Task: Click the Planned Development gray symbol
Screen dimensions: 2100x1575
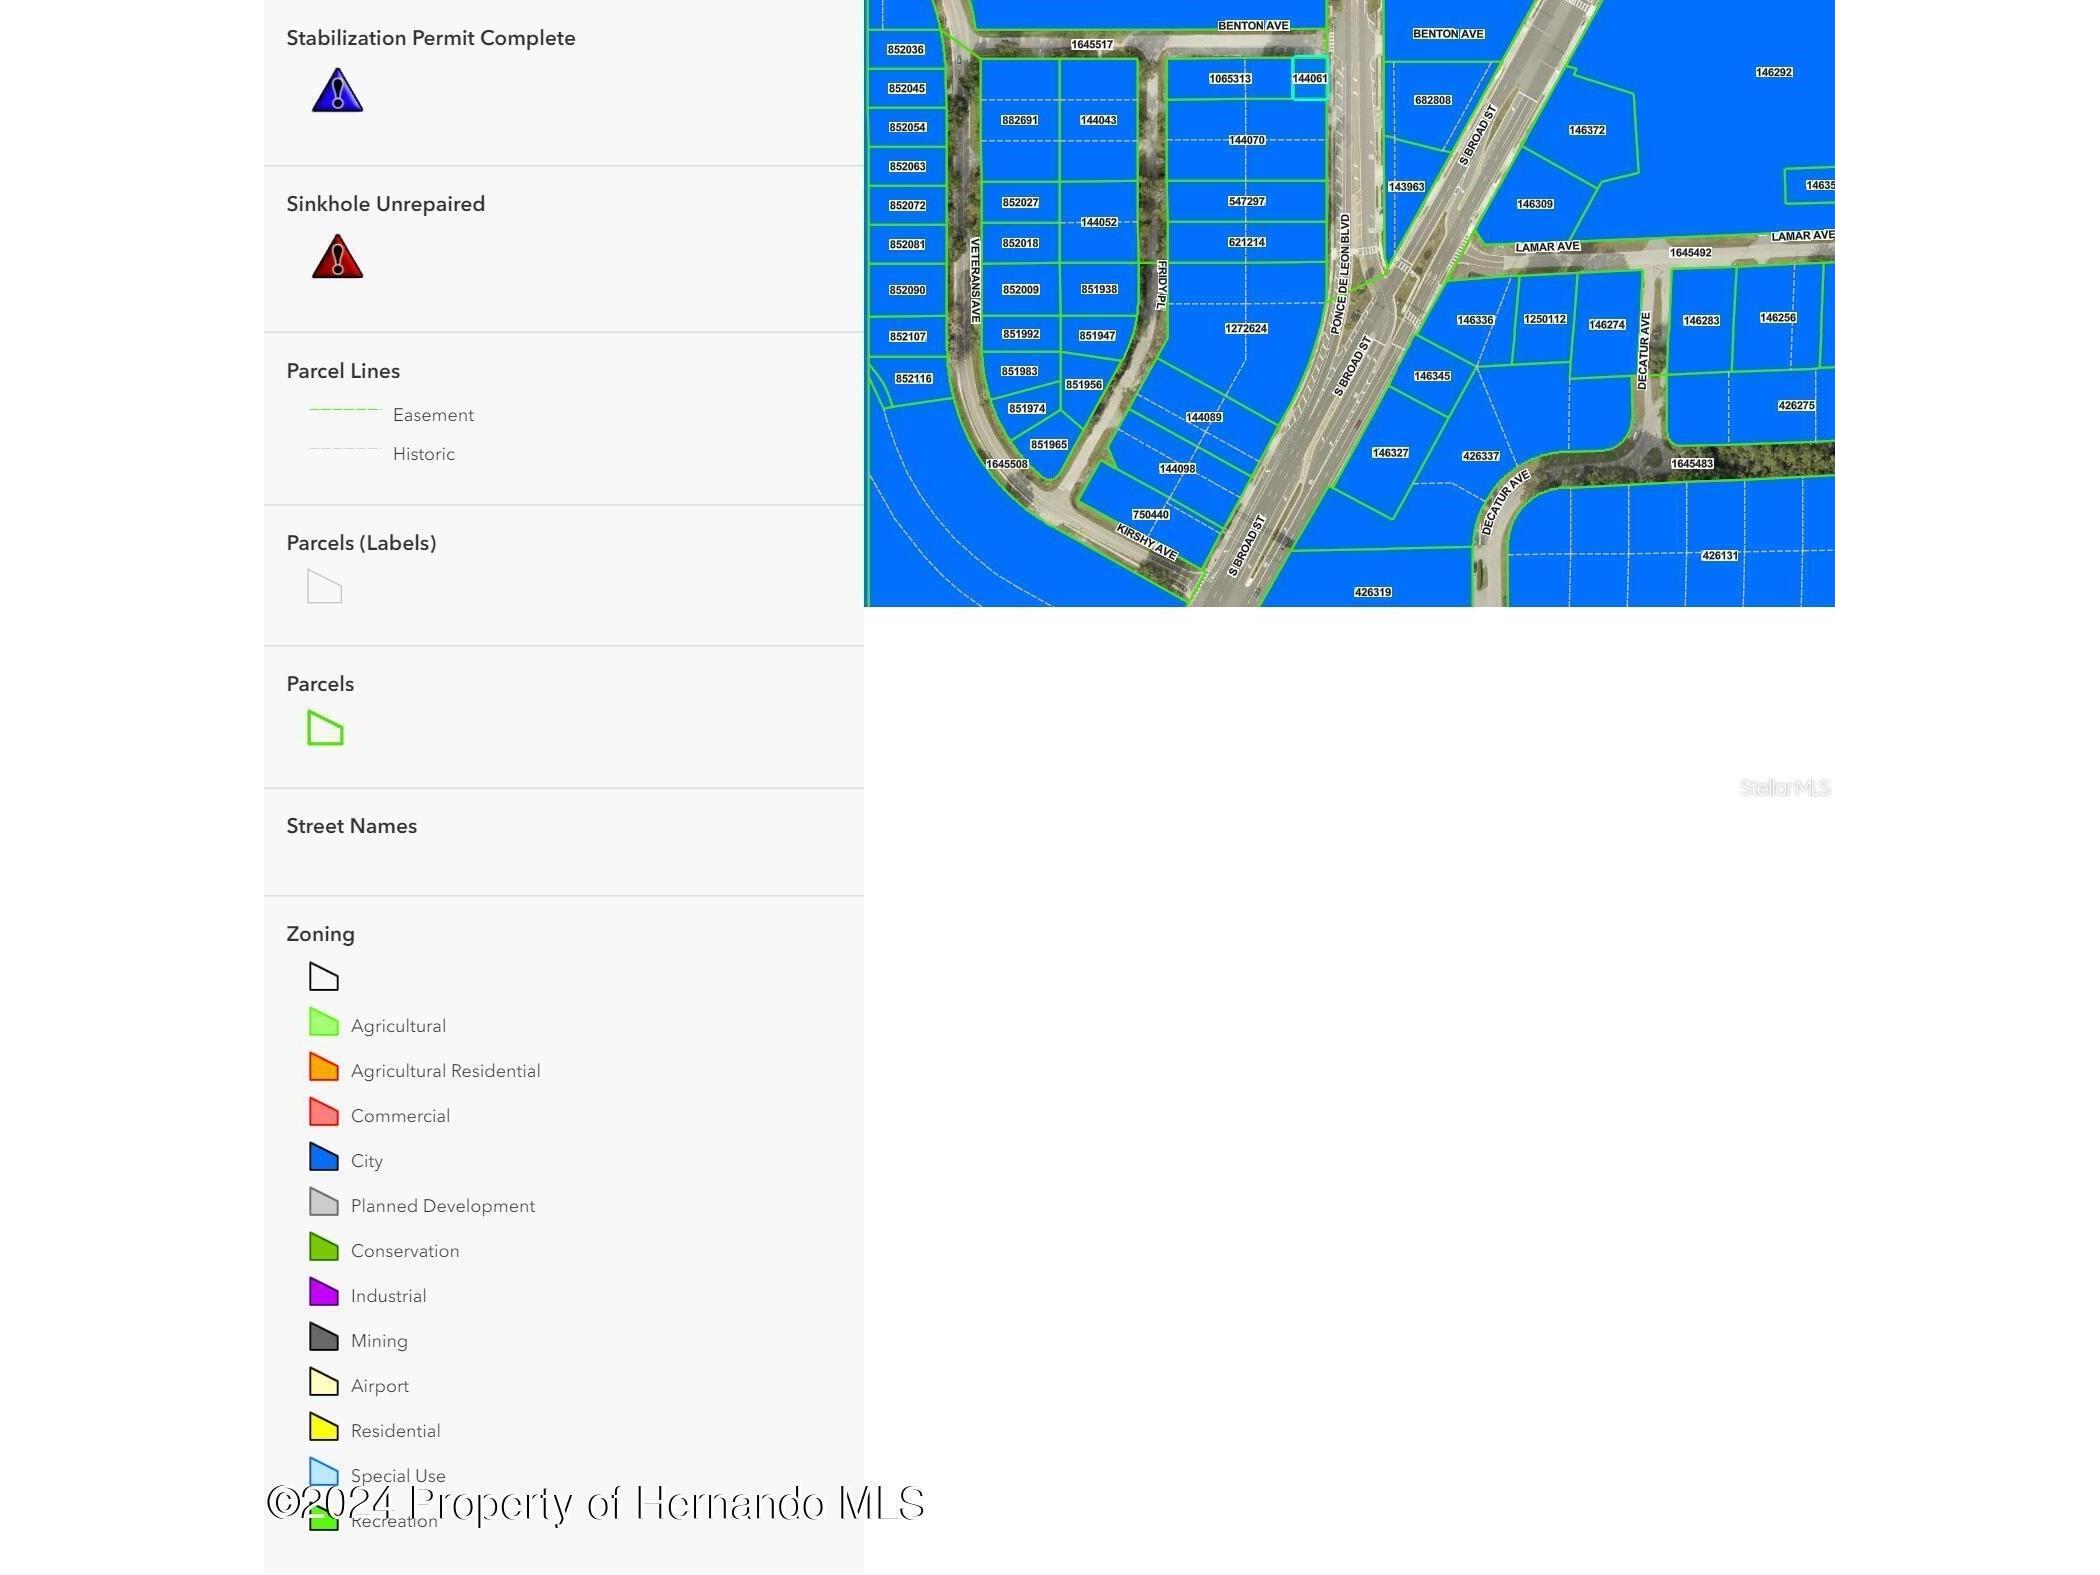Action: pos(324,1202)
